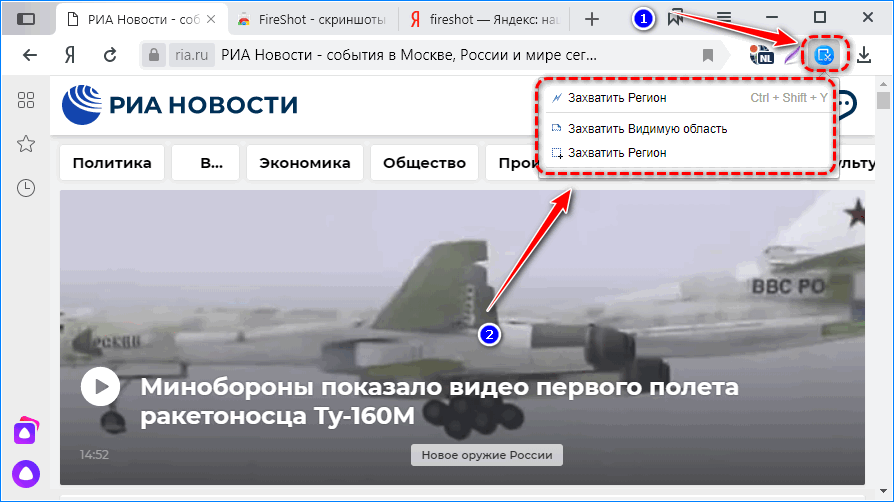
Task: Click the page scrollbar up arrow
Action: (x=883, y=84)
